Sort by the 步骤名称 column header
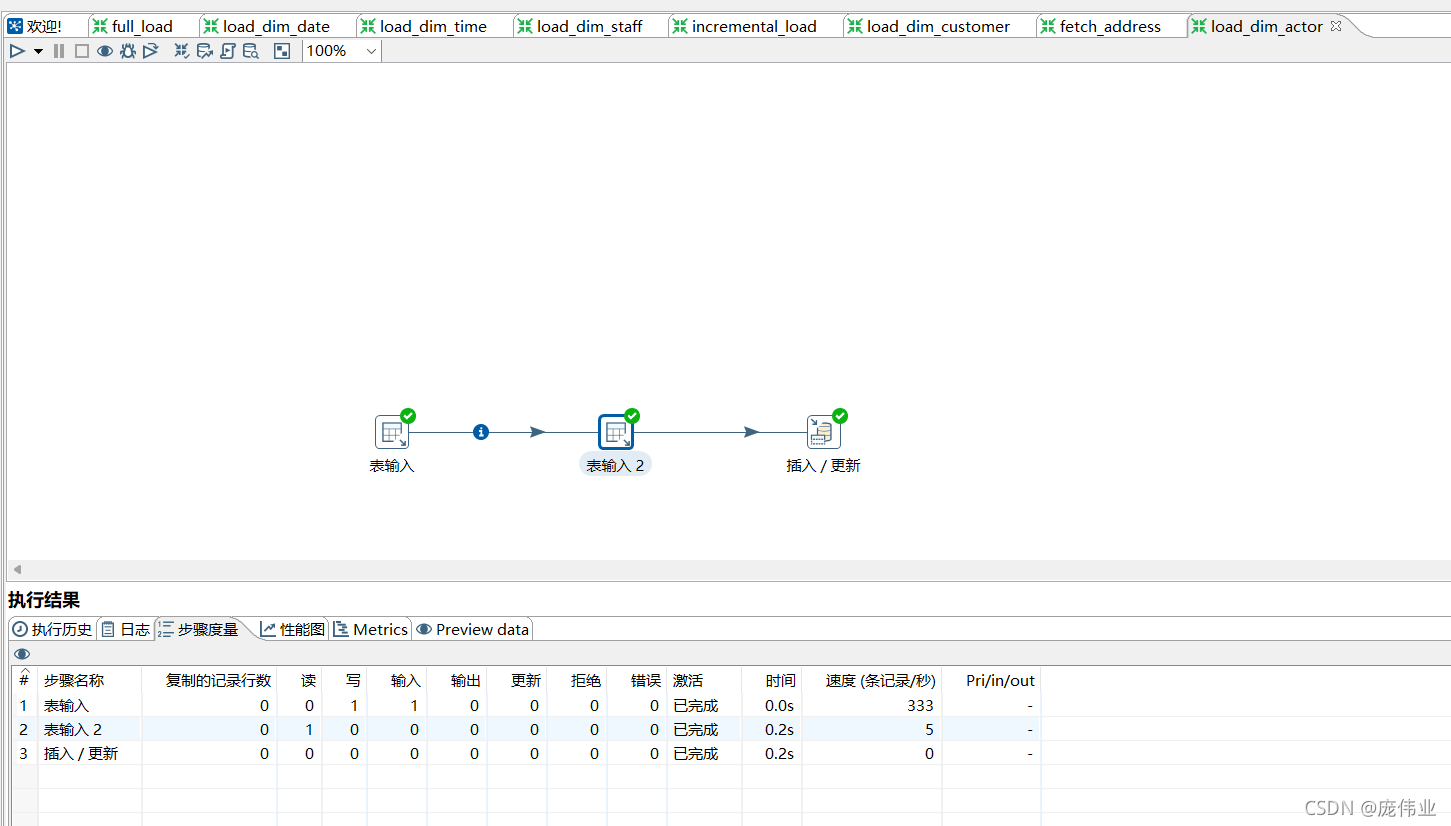The height and width of the screenshot is (826, 1451). (x=90, y=680)
